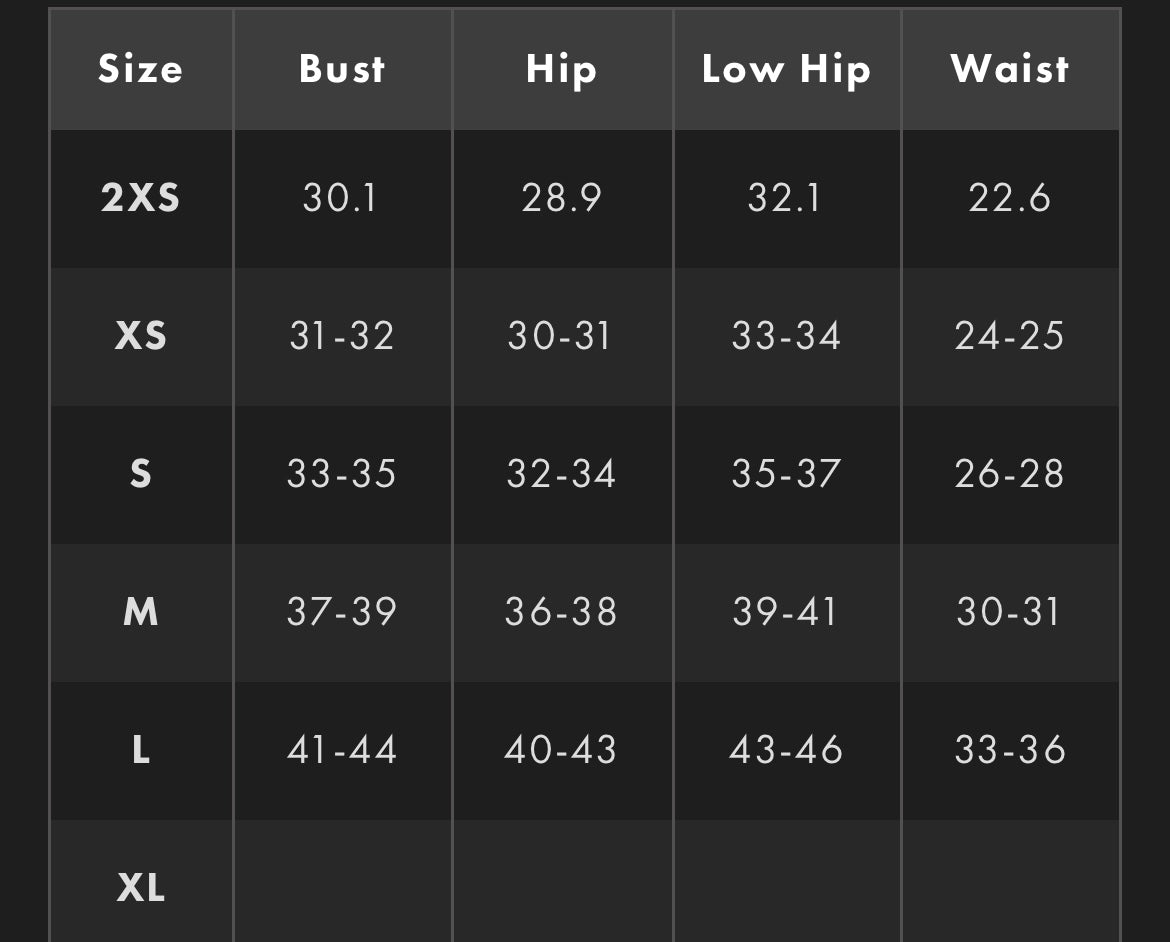Select the M size row label
1170x942 pixels.
pyautogui.click(x=140, y=611)
